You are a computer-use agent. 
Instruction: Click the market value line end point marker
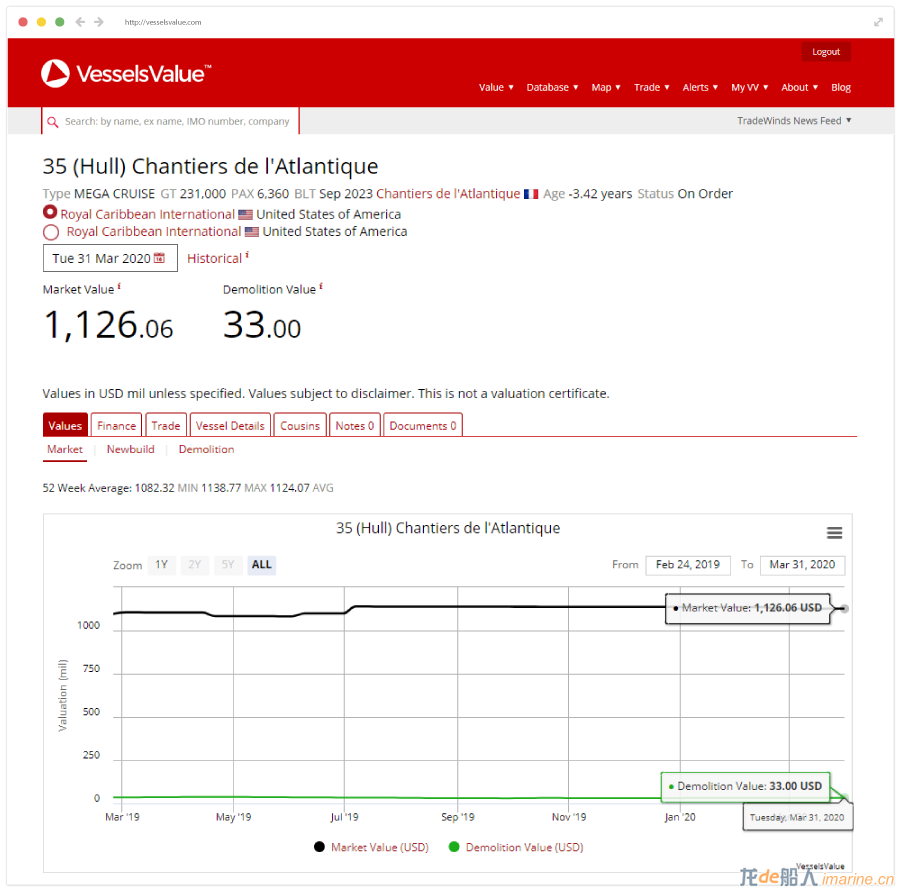[844, 608]
